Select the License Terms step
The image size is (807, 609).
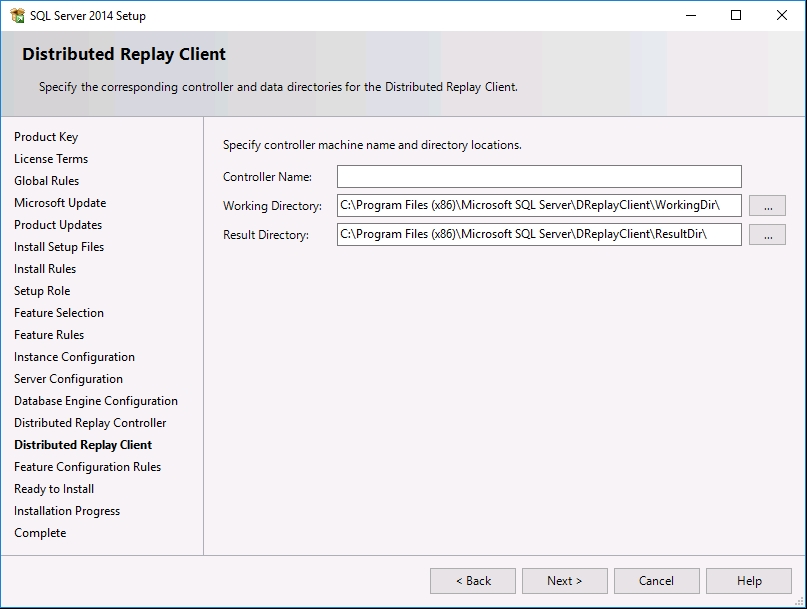pyautogui.click(x=51, y=159)
